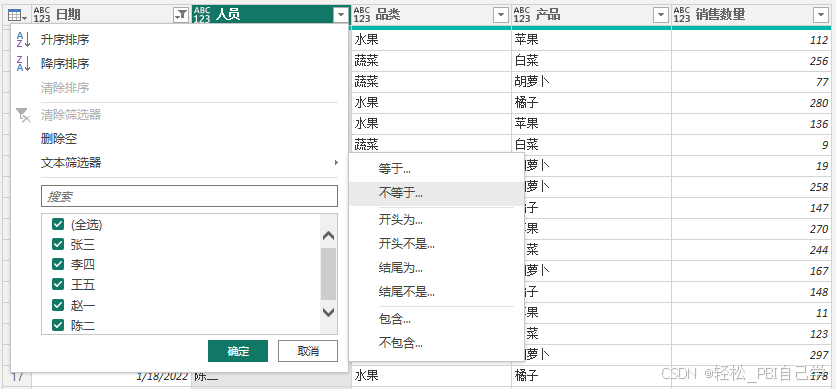Click the sales quantity cell 77

751,82
